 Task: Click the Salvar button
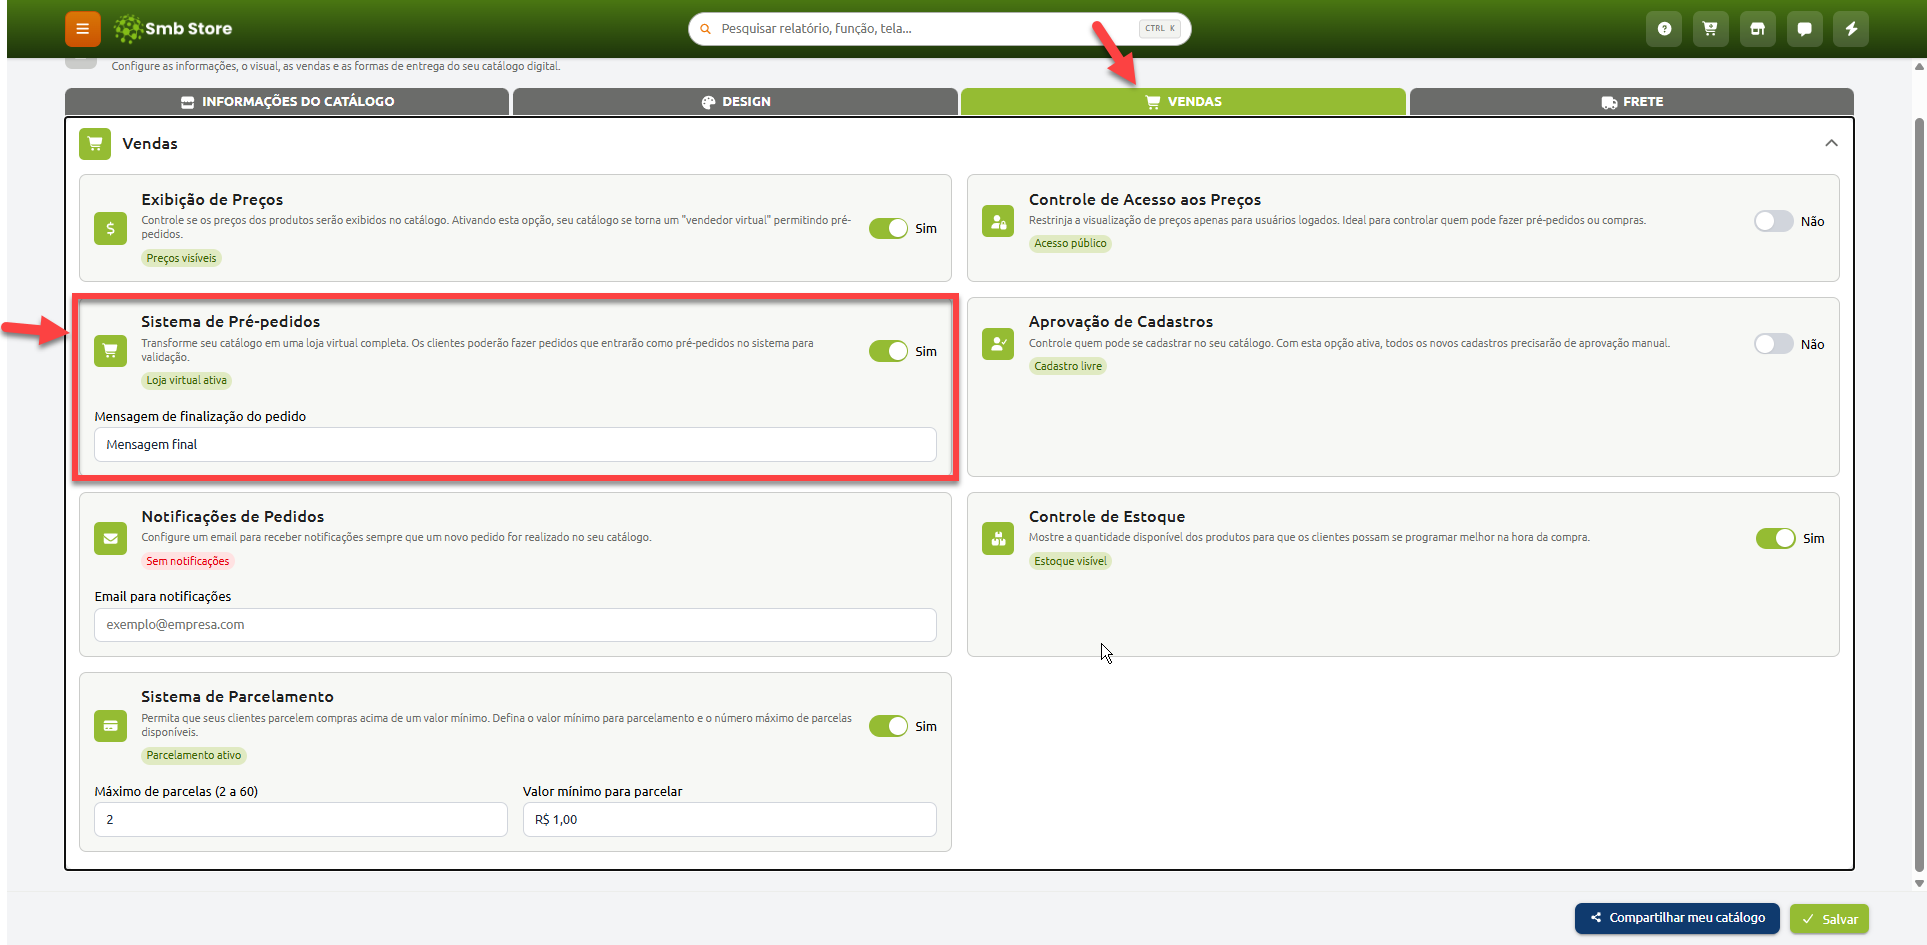1829,919
